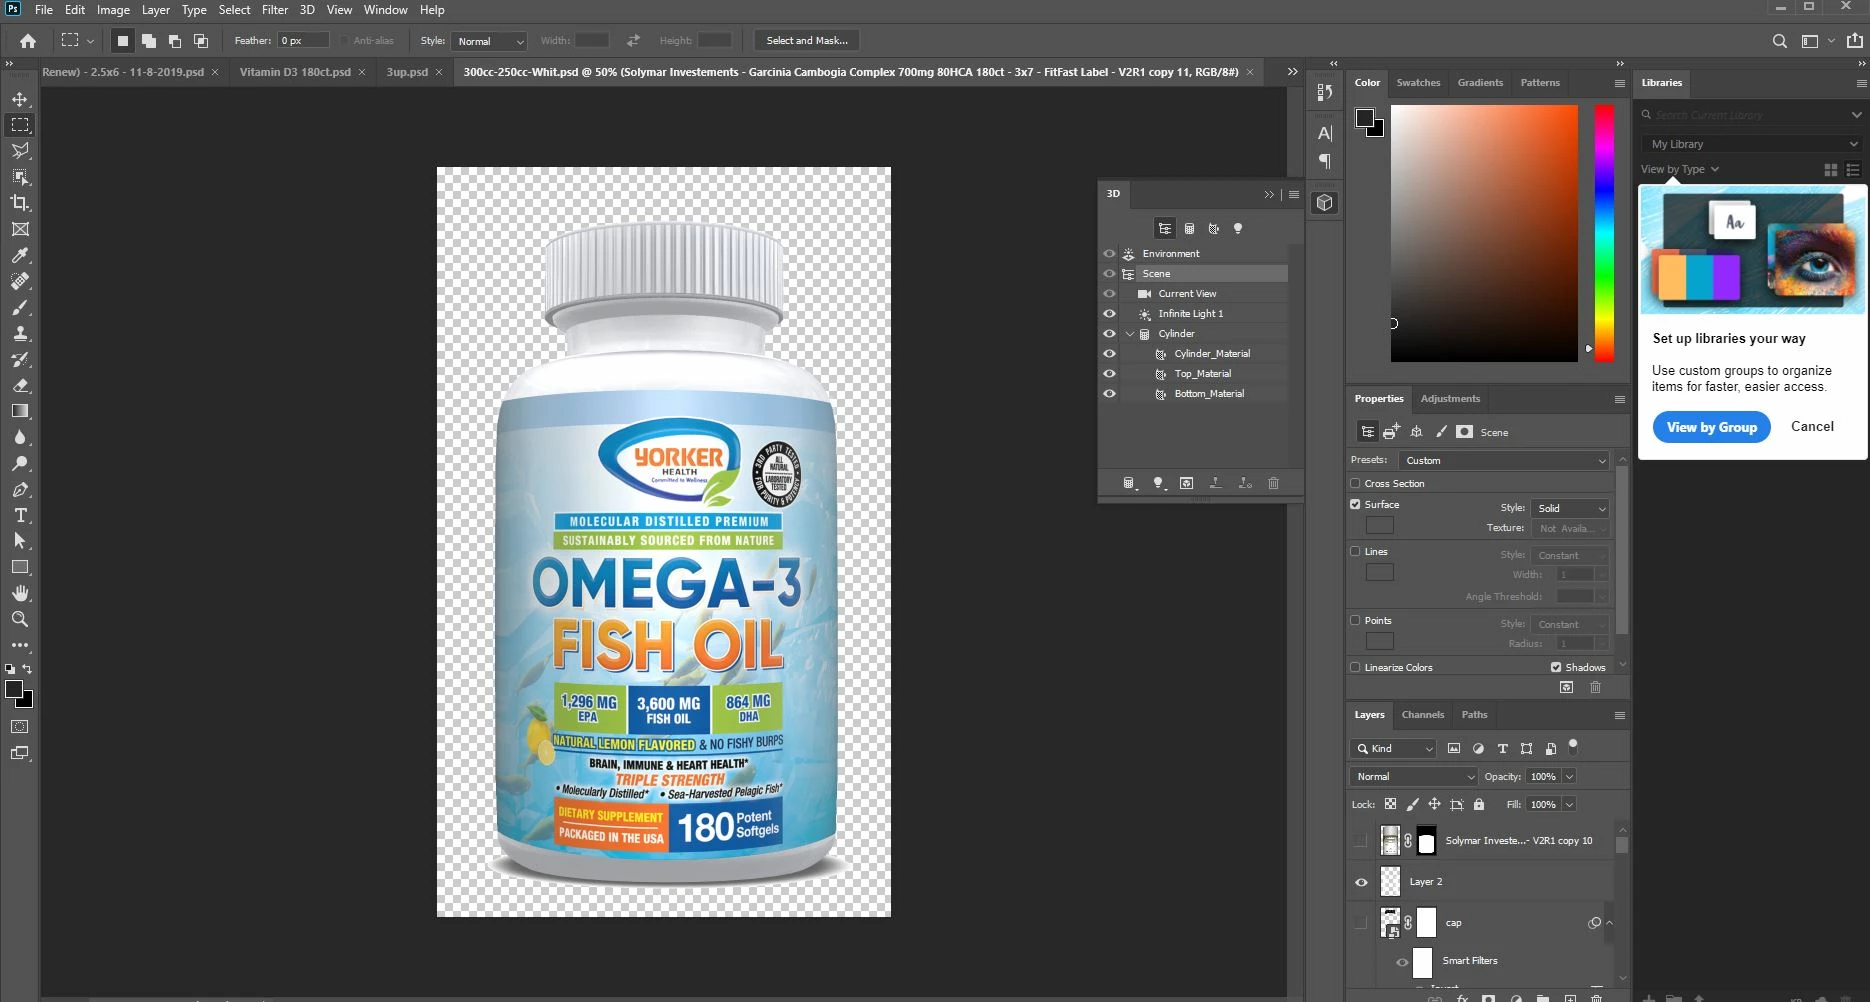Switch to the Swatches tab
This screenshot has width=1870, height=1002.
[x=1418, y=83]
